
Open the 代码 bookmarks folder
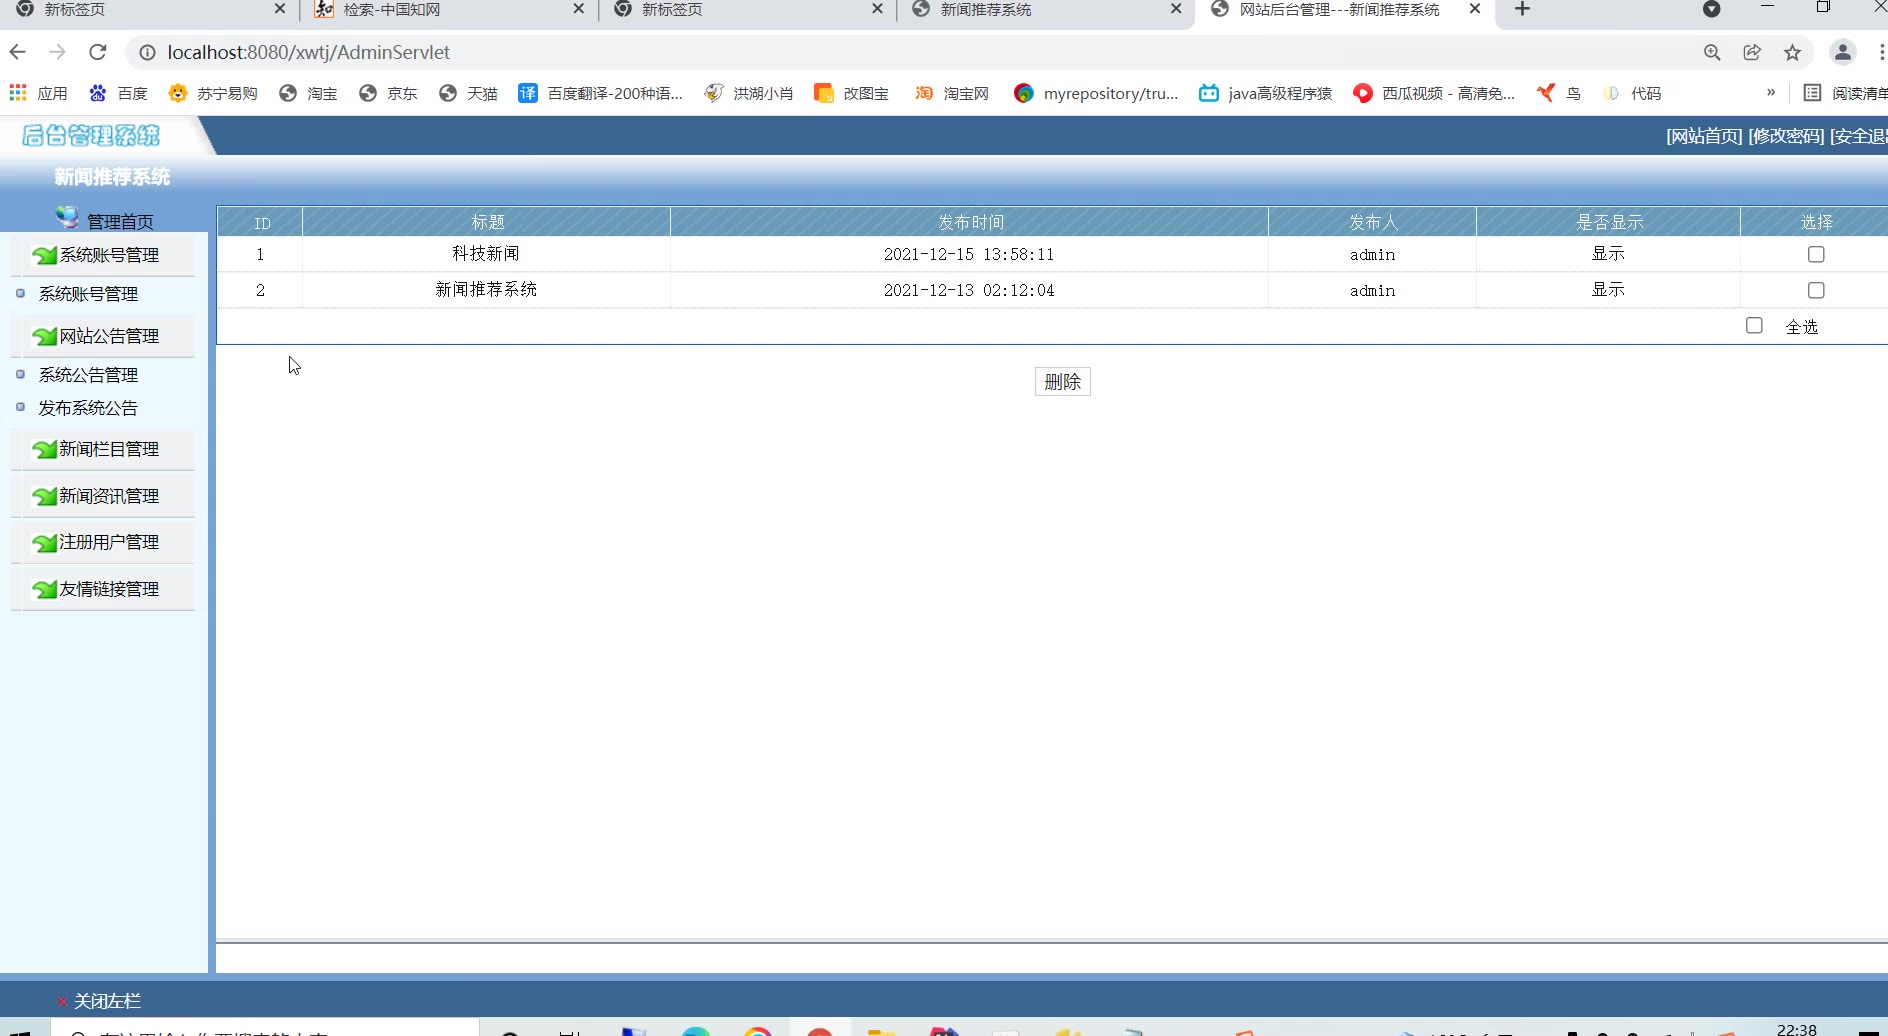click(x=1632, y=93)
